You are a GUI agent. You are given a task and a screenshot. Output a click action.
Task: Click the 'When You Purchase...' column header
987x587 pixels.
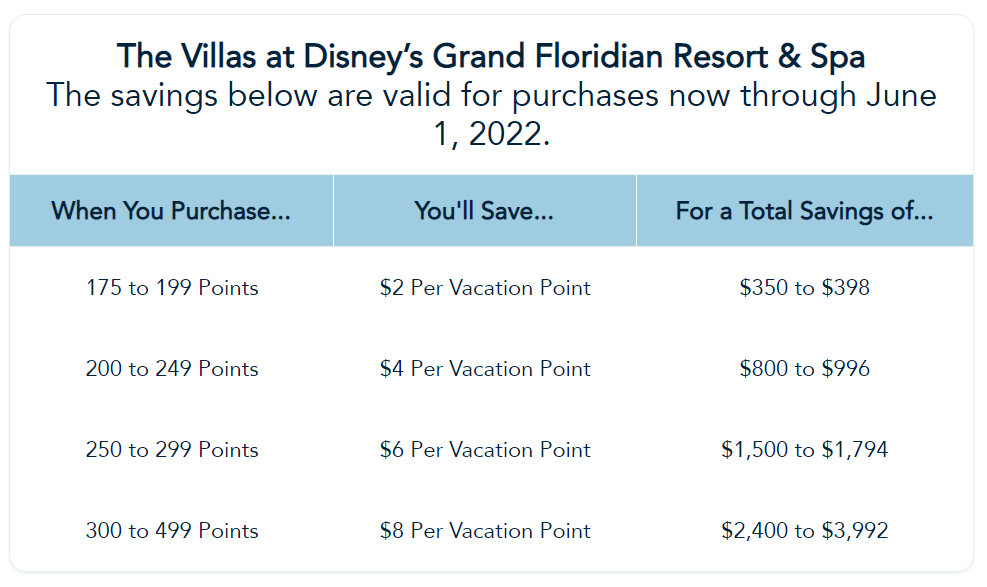pos(171,211)
